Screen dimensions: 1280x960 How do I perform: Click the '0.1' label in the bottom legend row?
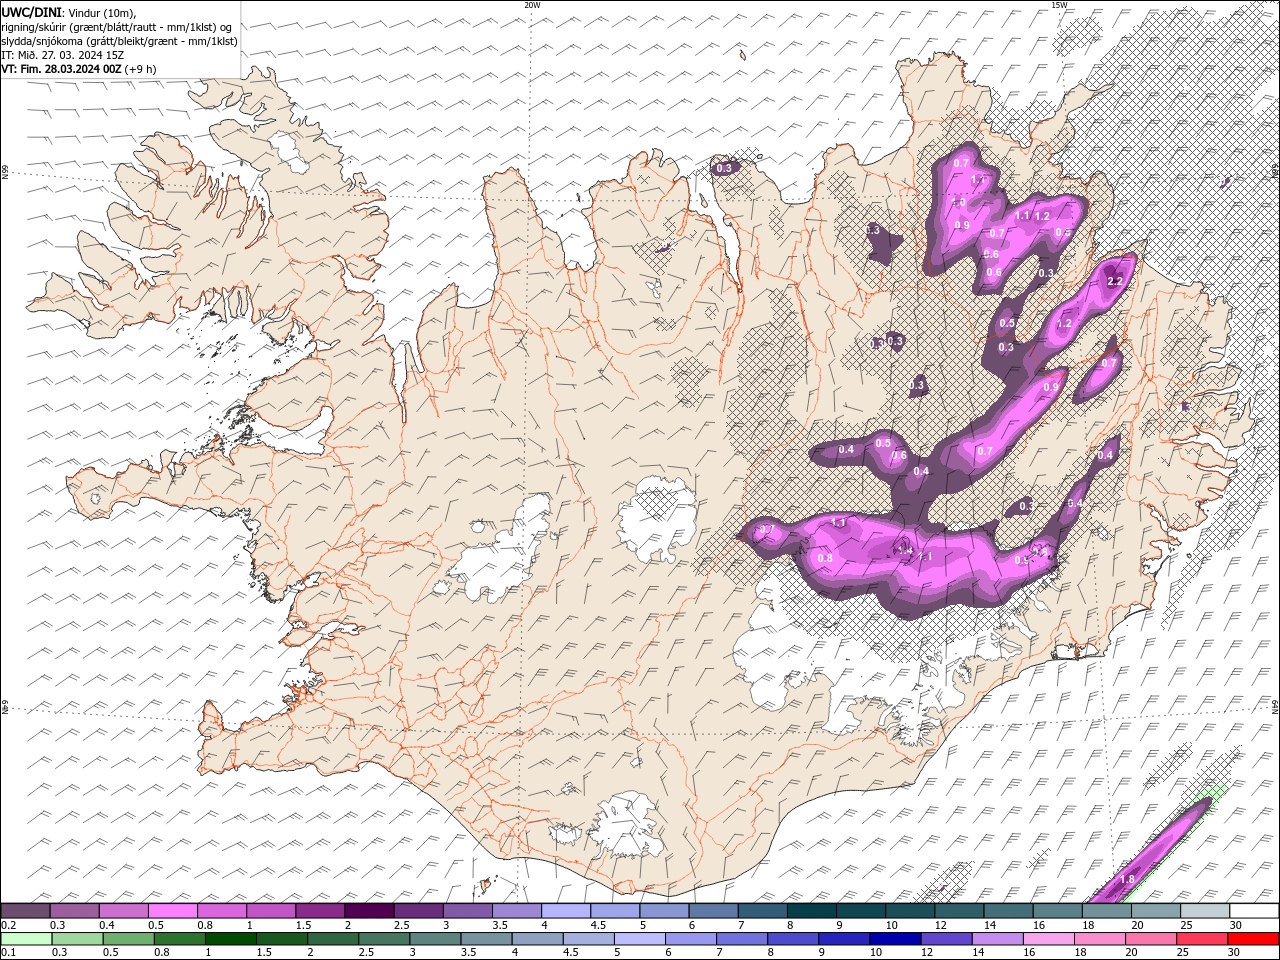8,952
